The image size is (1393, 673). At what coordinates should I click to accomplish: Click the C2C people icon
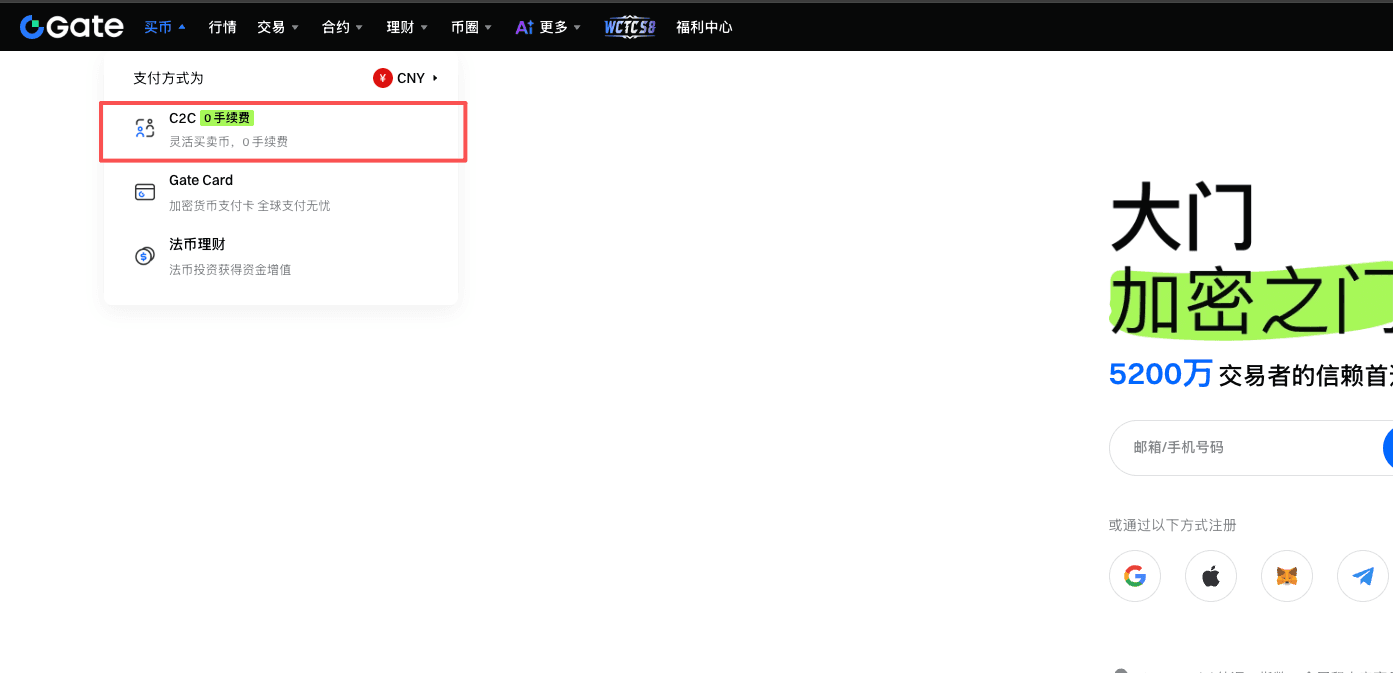pos(145,129)
